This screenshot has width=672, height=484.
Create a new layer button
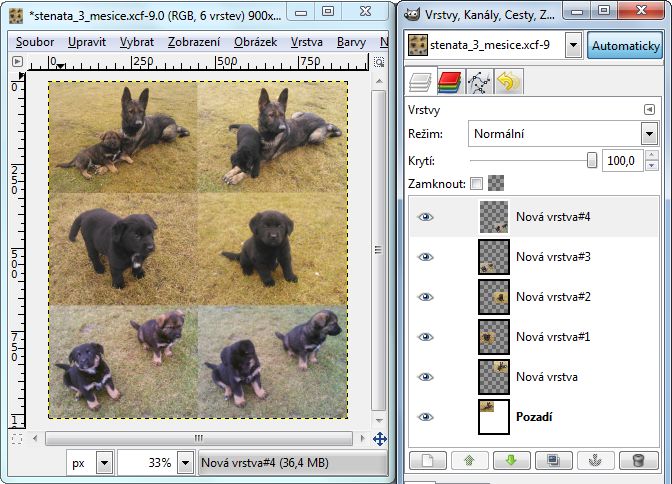pyautogui.click(x=428, y=461)
